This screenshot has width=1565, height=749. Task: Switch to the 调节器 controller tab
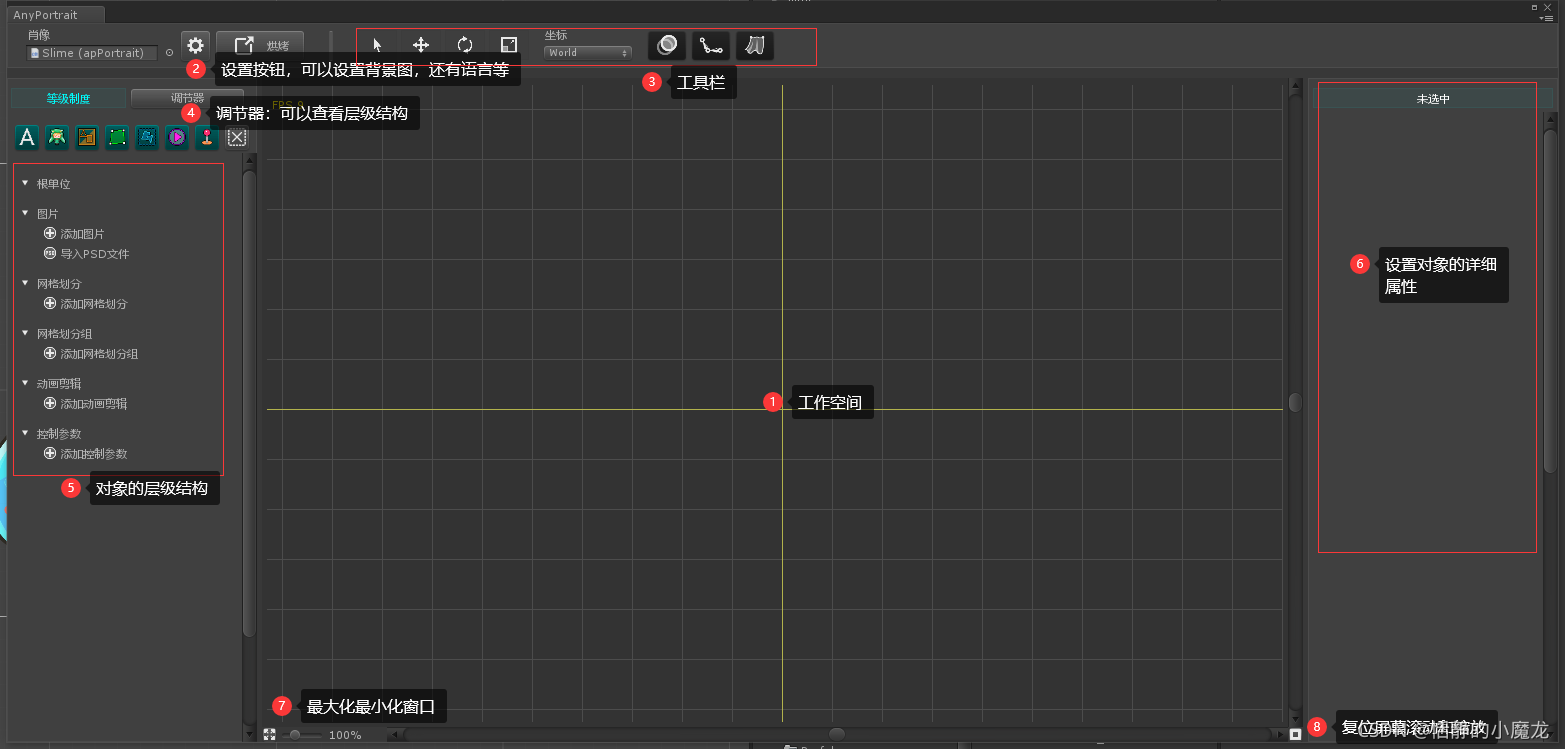point(187,98)
